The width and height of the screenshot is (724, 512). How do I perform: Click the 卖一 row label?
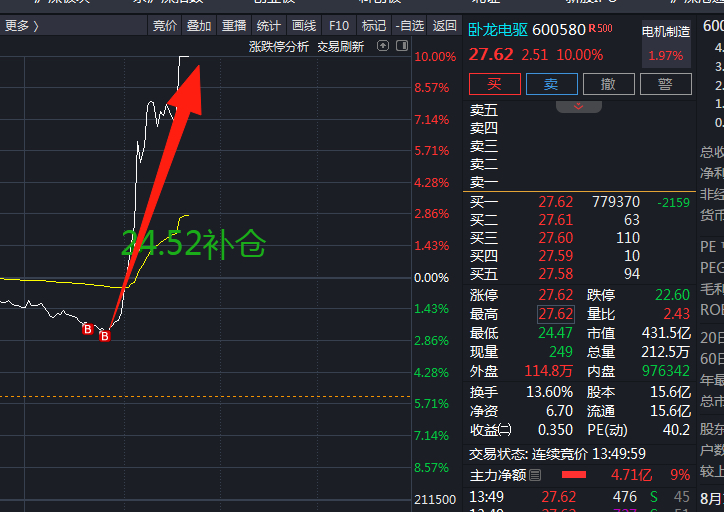coord(484,183)
